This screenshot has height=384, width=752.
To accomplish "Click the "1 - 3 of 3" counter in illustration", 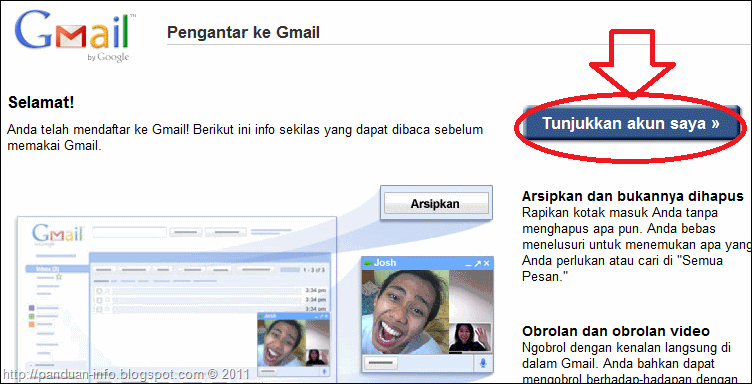I will 315,270.
